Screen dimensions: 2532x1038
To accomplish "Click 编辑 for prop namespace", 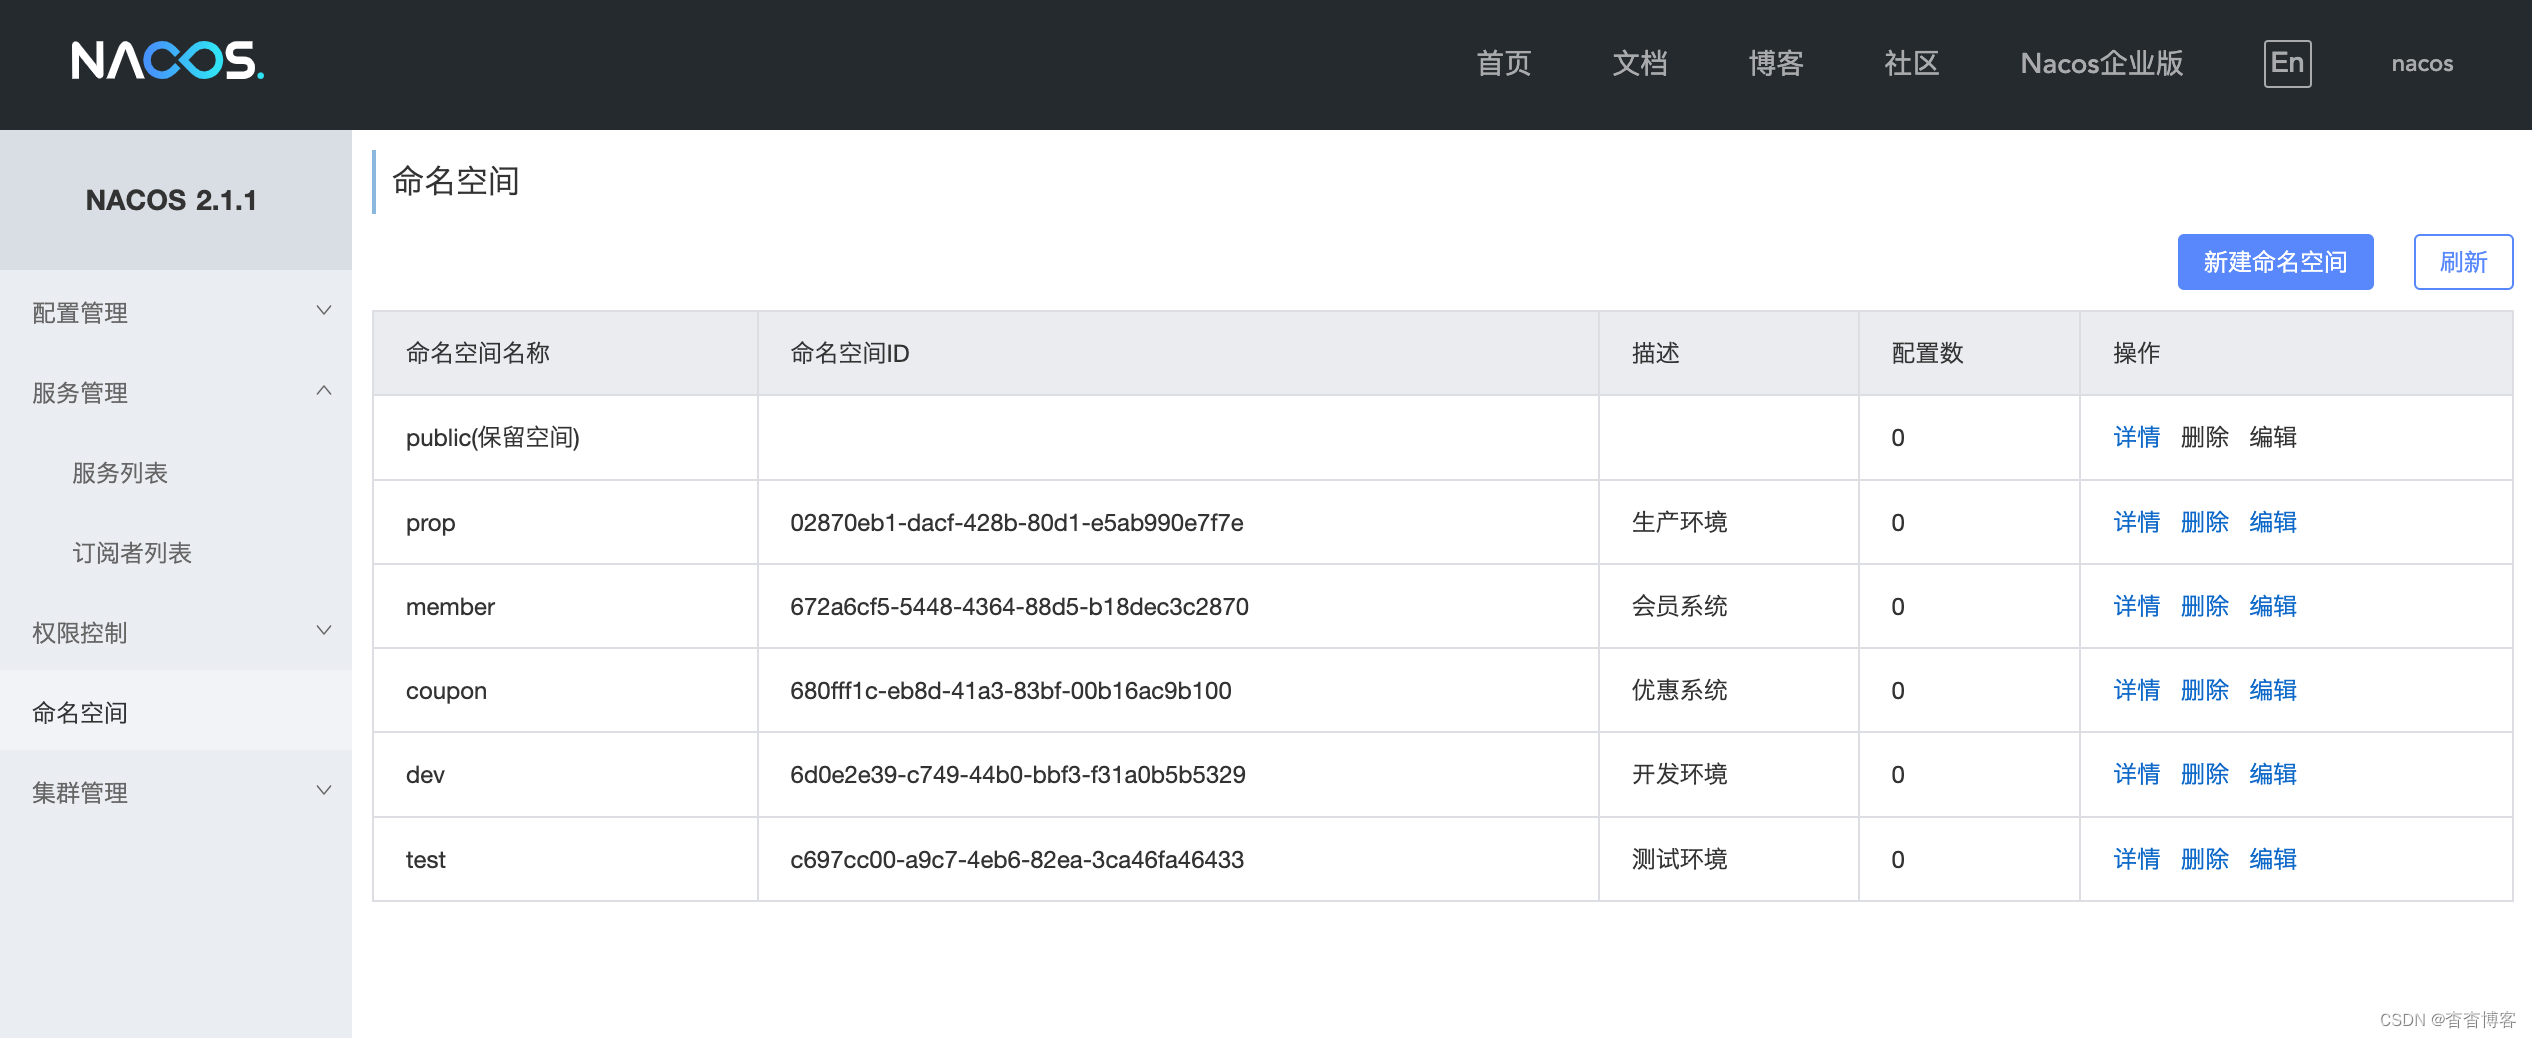I will click(x=2272, y=522).
